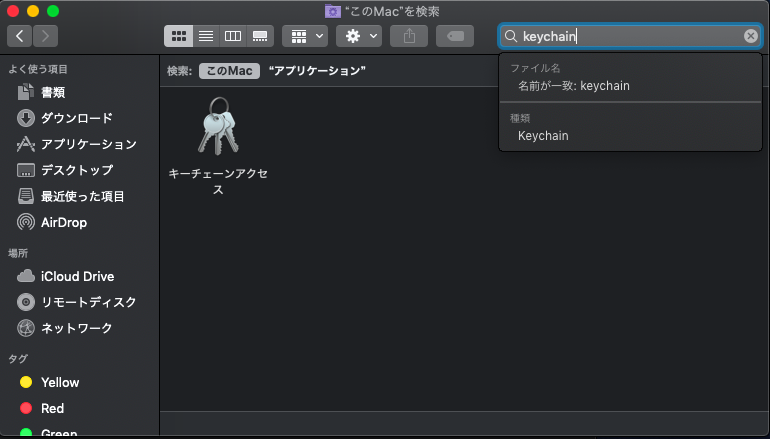The image size is (770, 439).
Task: Clear the keychain search text
Action: point(751,36)
